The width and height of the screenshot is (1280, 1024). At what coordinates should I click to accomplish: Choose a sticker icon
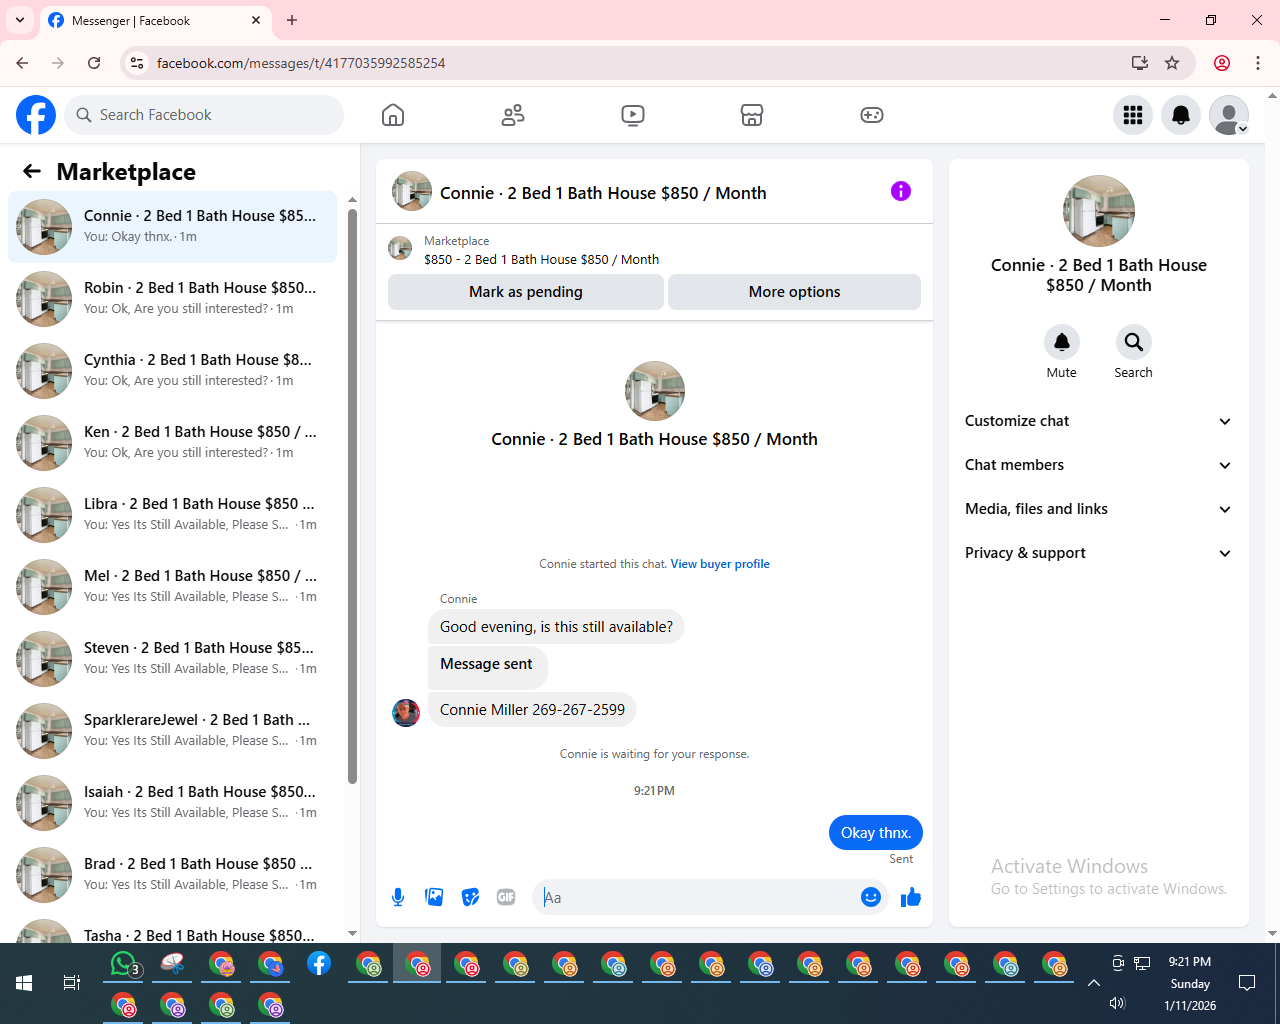(x=470, y=897)
